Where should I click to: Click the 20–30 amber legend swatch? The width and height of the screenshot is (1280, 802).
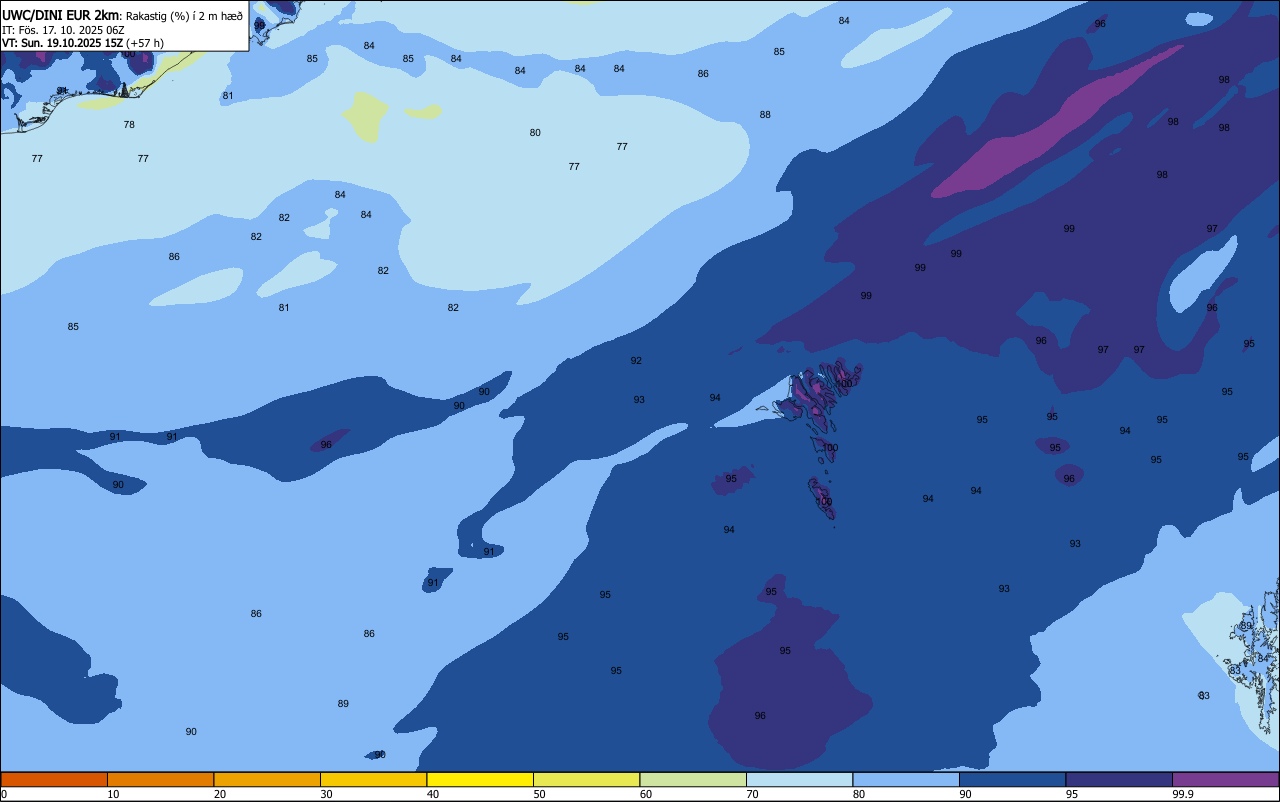tap(267, 779)
